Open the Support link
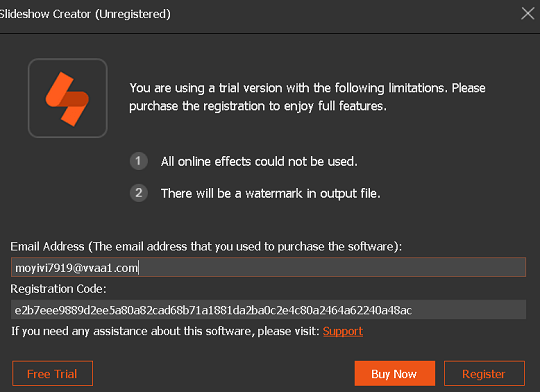Screen dimensions: 540x392 coord(343,331)
